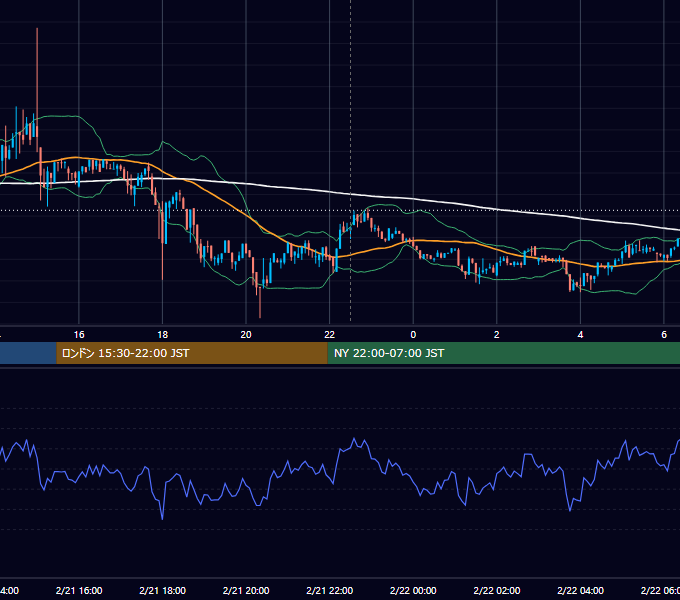Screen dimensions: 680x600
Task: Click the oscillator peak just after 22:00
Action: coord(354,440)
